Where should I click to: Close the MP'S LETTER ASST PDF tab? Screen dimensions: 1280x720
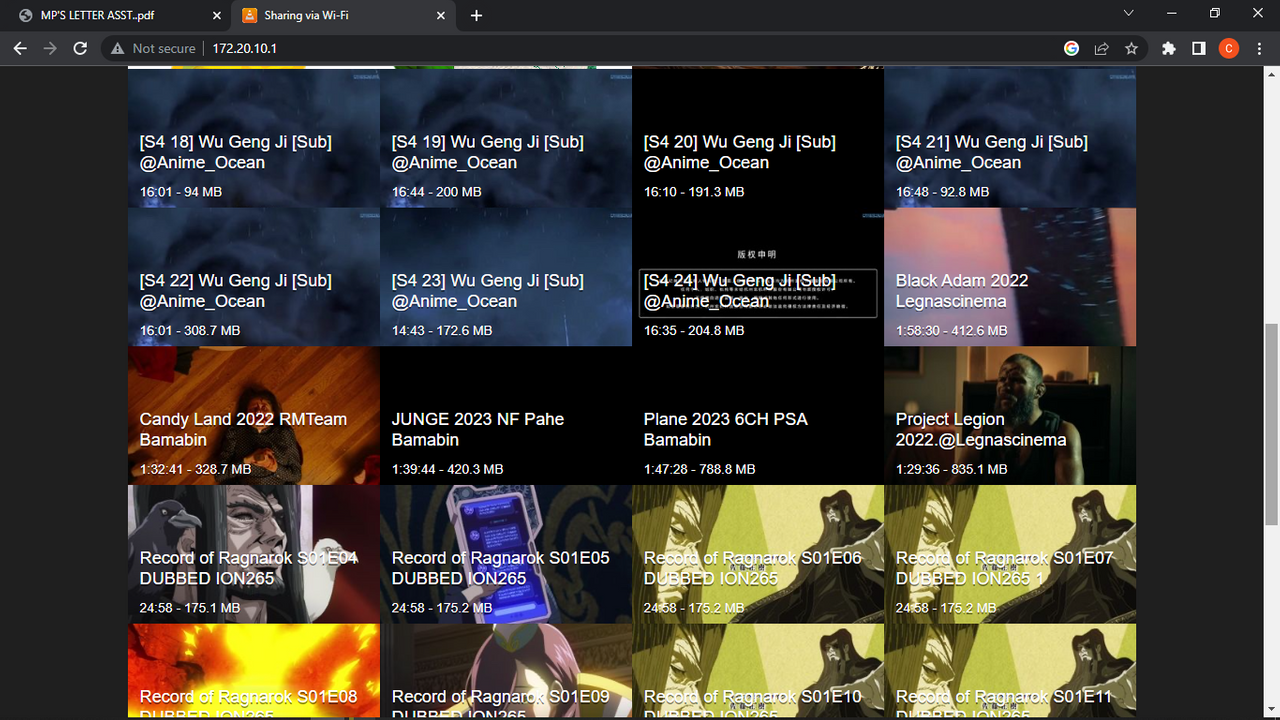click(215, 15)
